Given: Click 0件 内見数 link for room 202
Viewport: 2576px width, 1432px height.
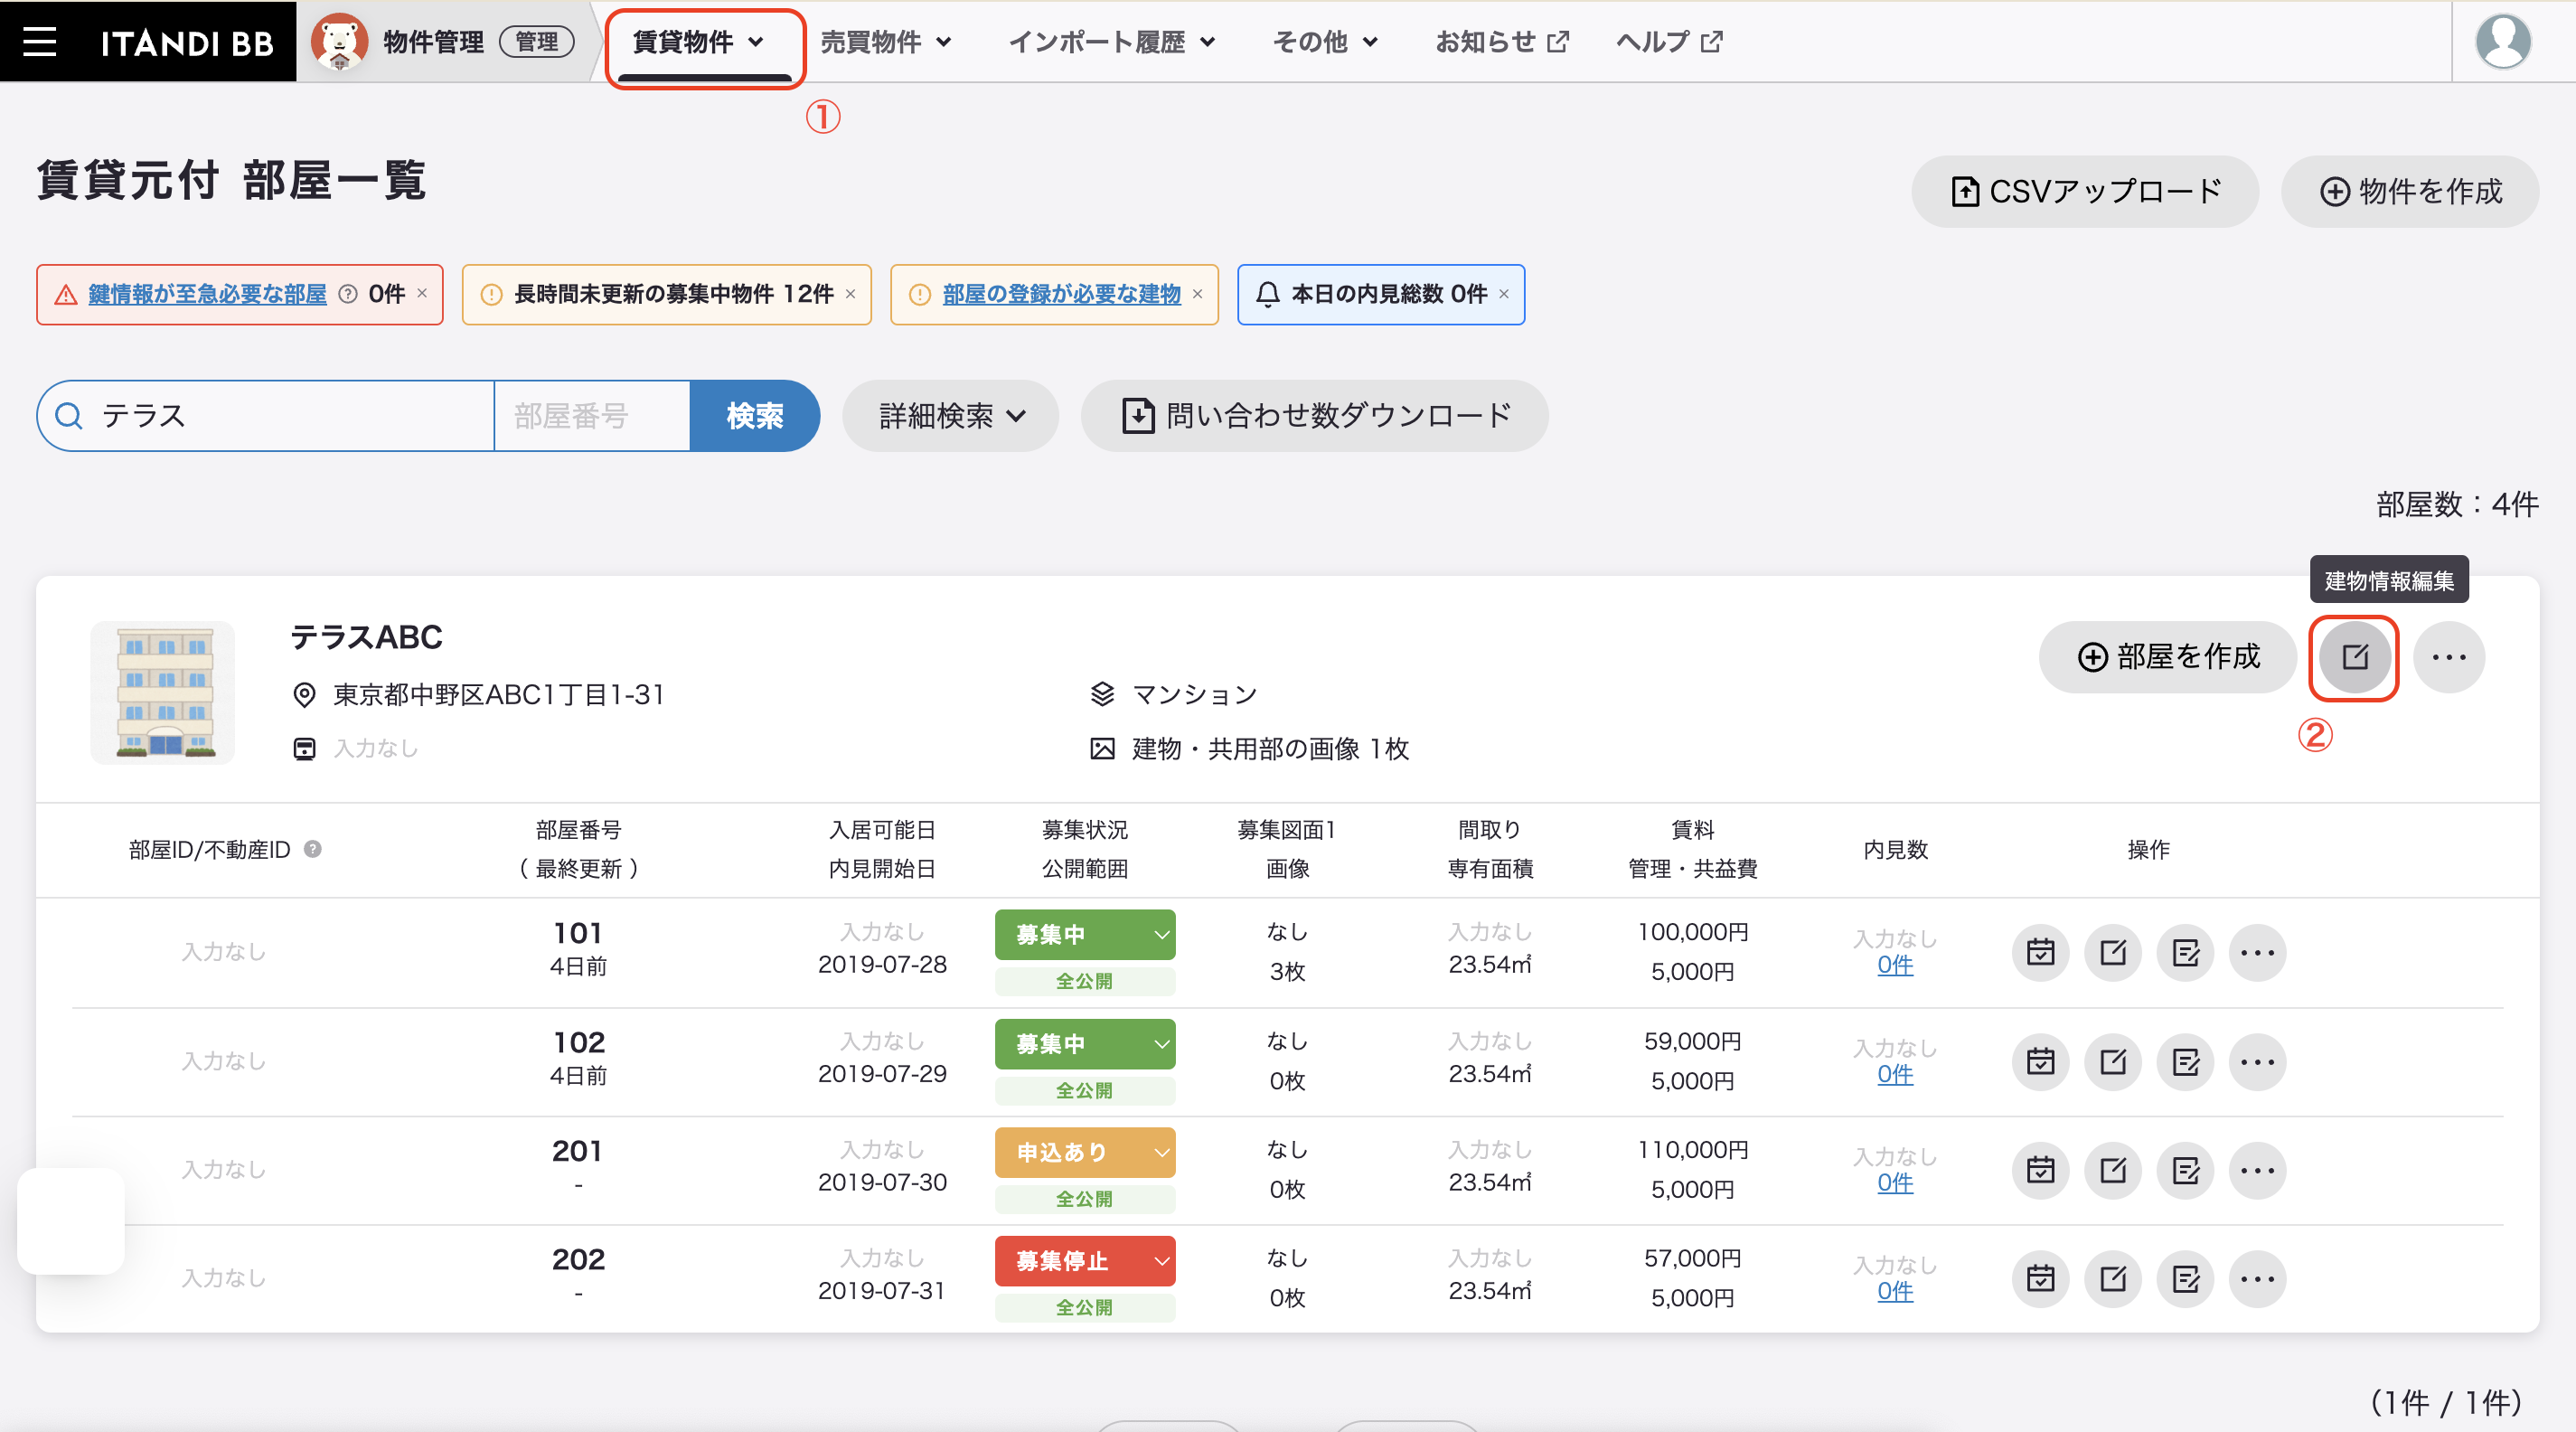Looking at the screenshot, I should pos(1895,1291).
